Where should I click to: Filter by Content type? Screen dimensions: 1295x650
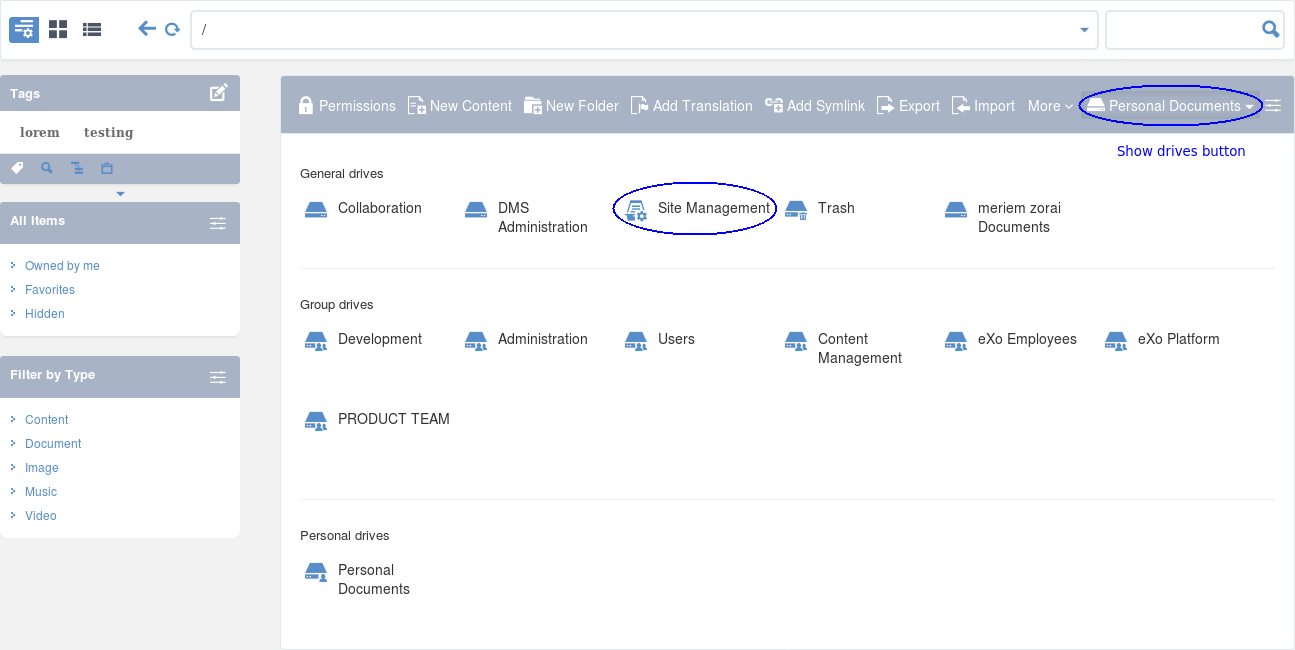click(47, 420)
